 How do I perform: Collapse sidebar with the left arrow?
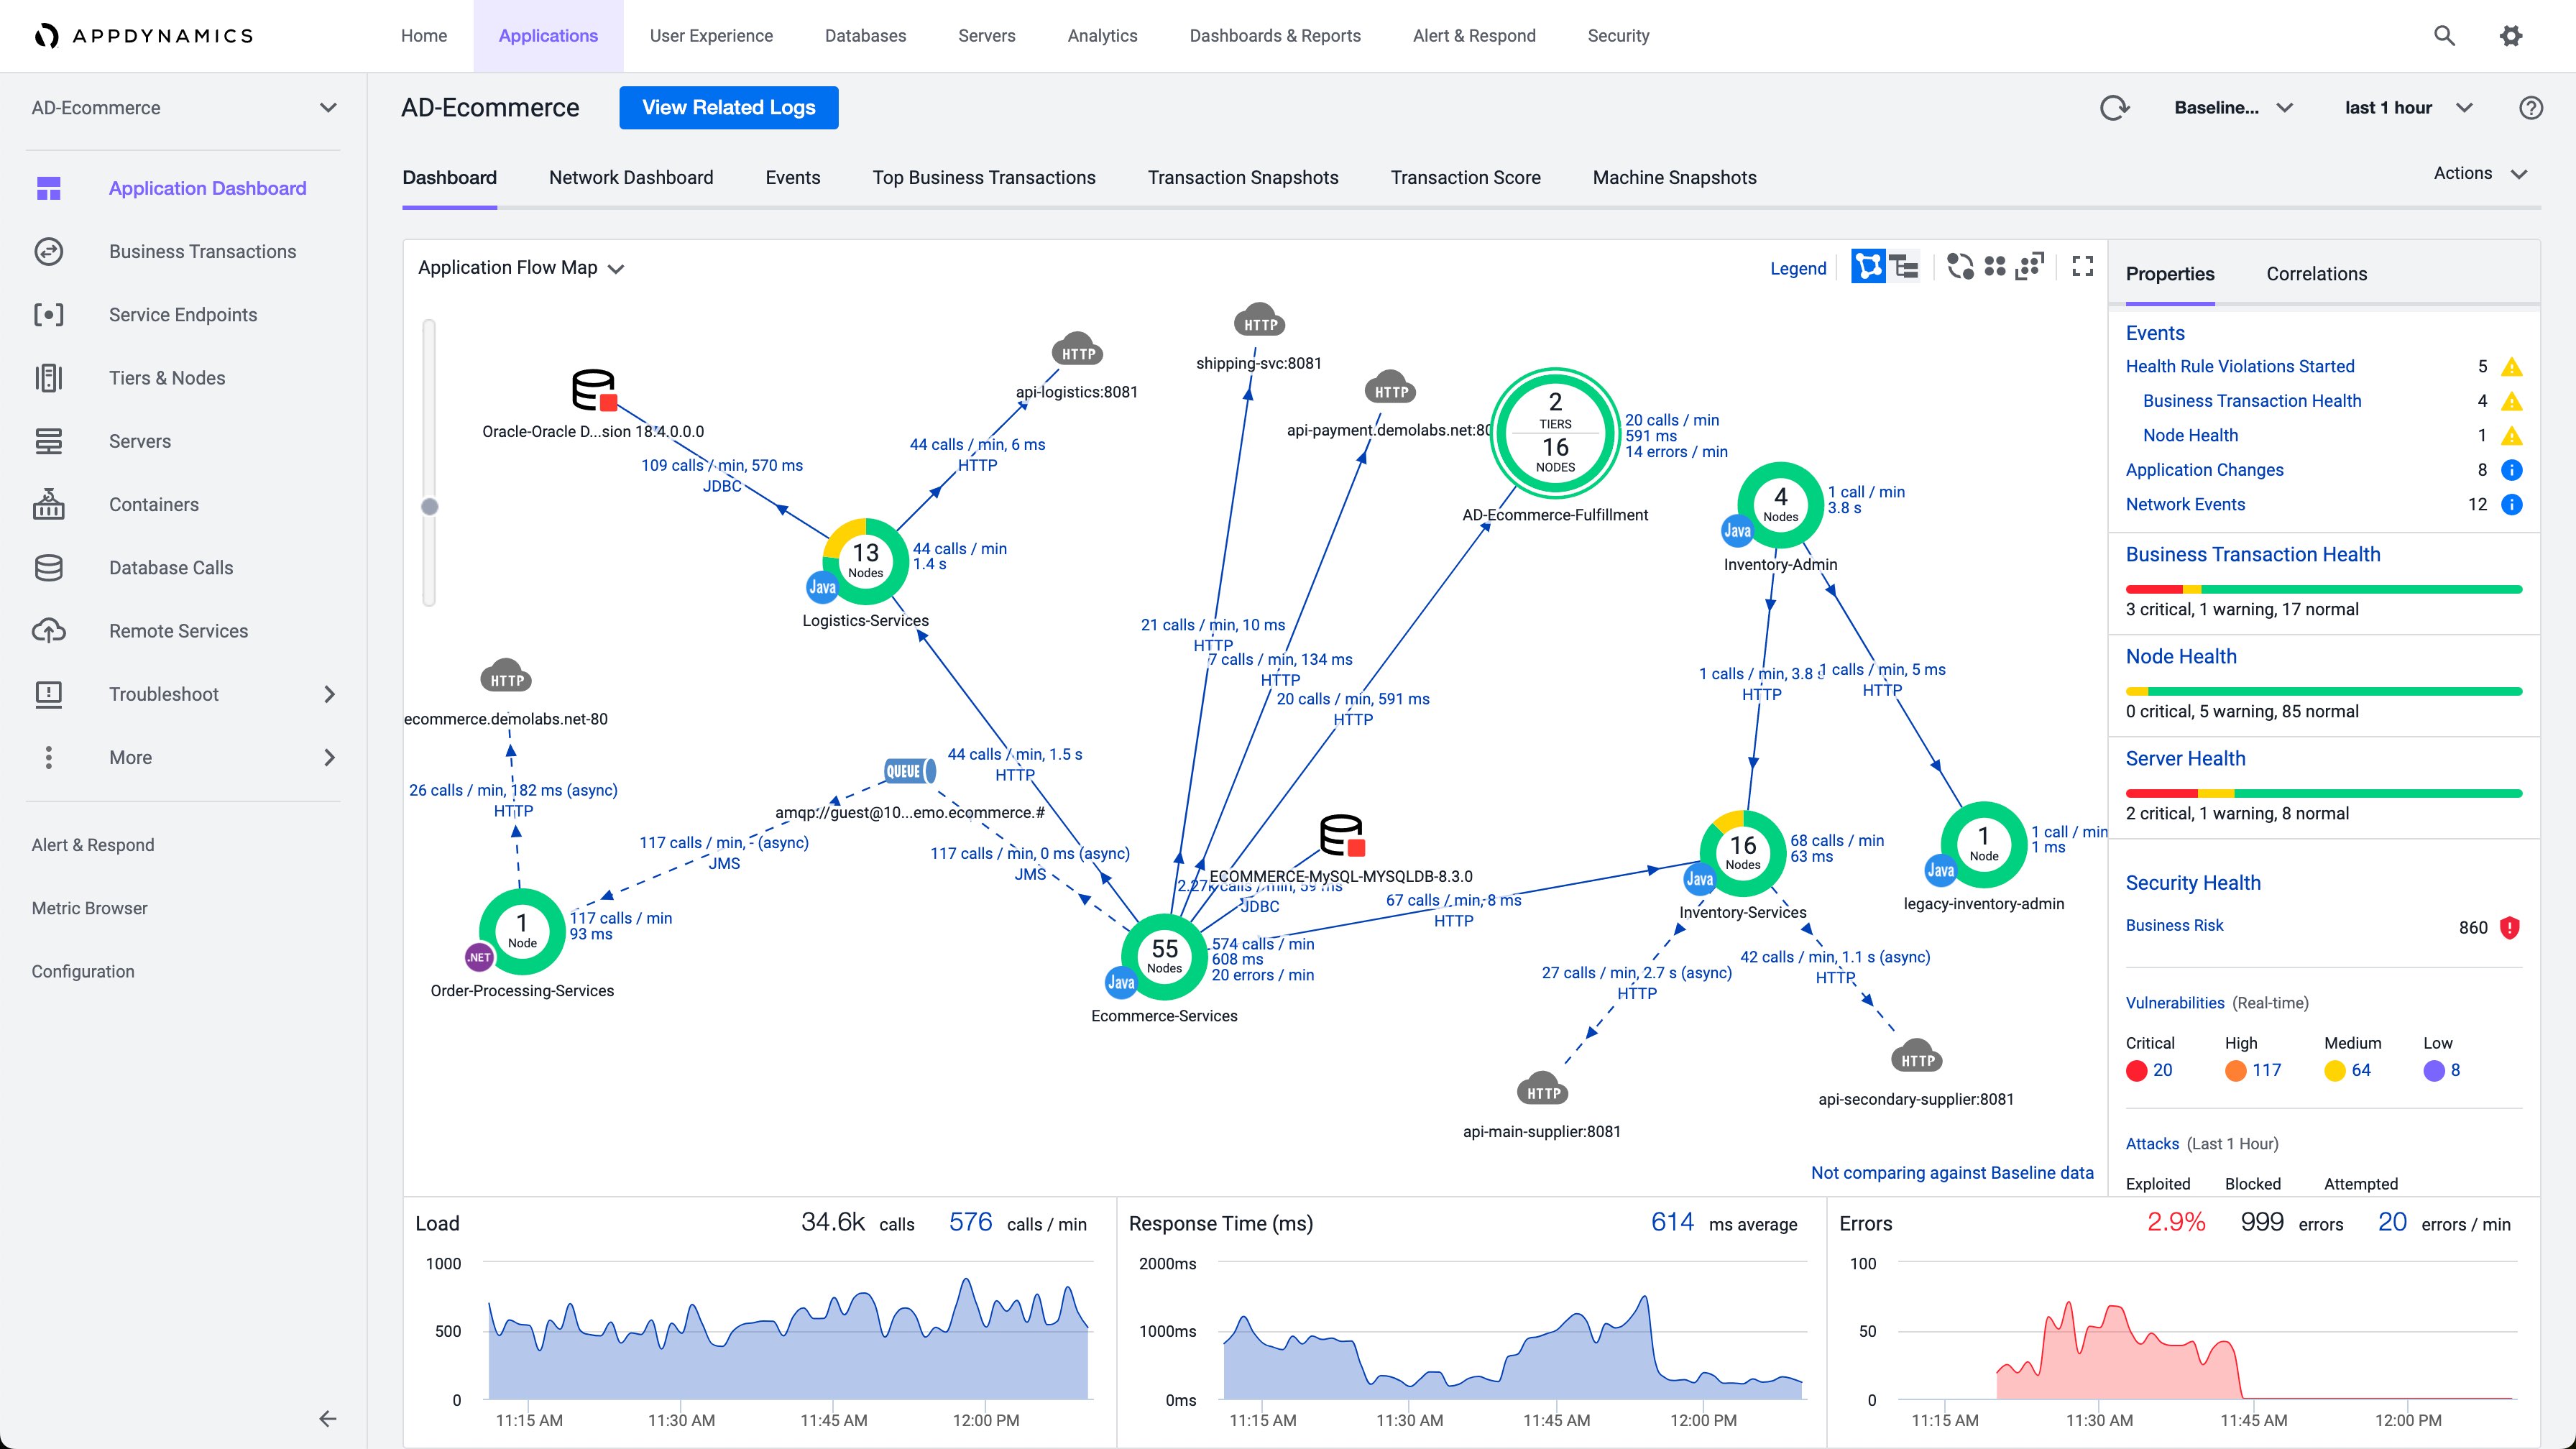click(x=327, y=1418)
